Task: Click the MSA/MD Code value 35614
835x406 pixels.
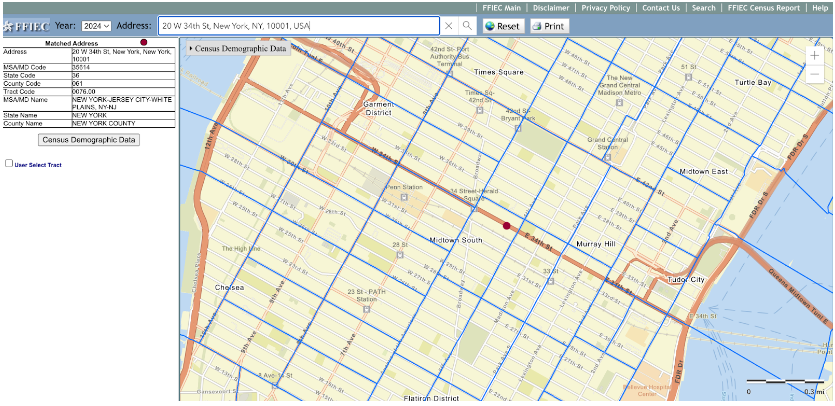Action: point(123,68)
